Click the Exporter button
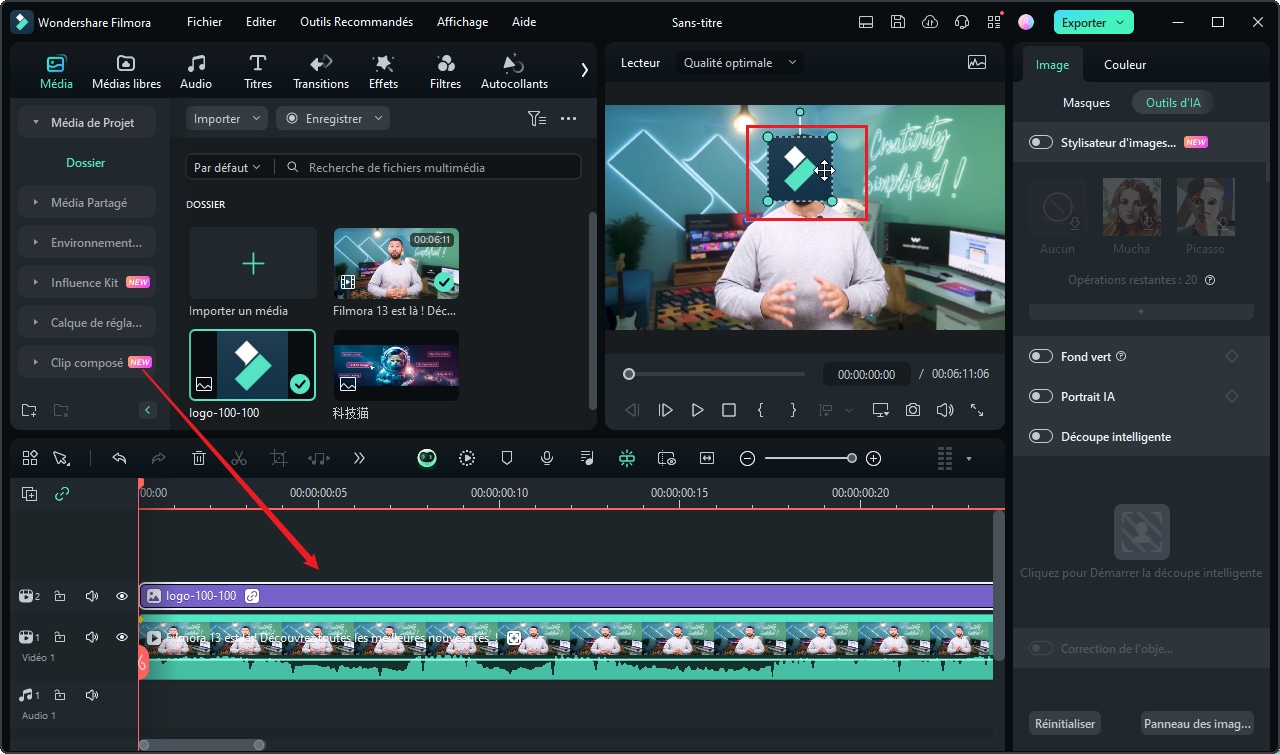The image size is (1280, 754). coord(1093,22)
